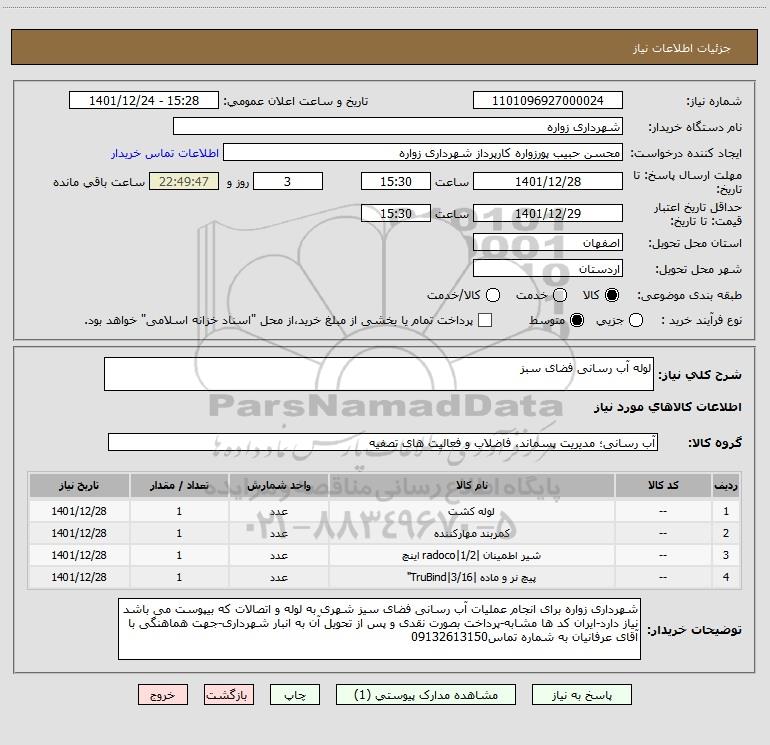Select the خدمت radio button

pos(560,295)
